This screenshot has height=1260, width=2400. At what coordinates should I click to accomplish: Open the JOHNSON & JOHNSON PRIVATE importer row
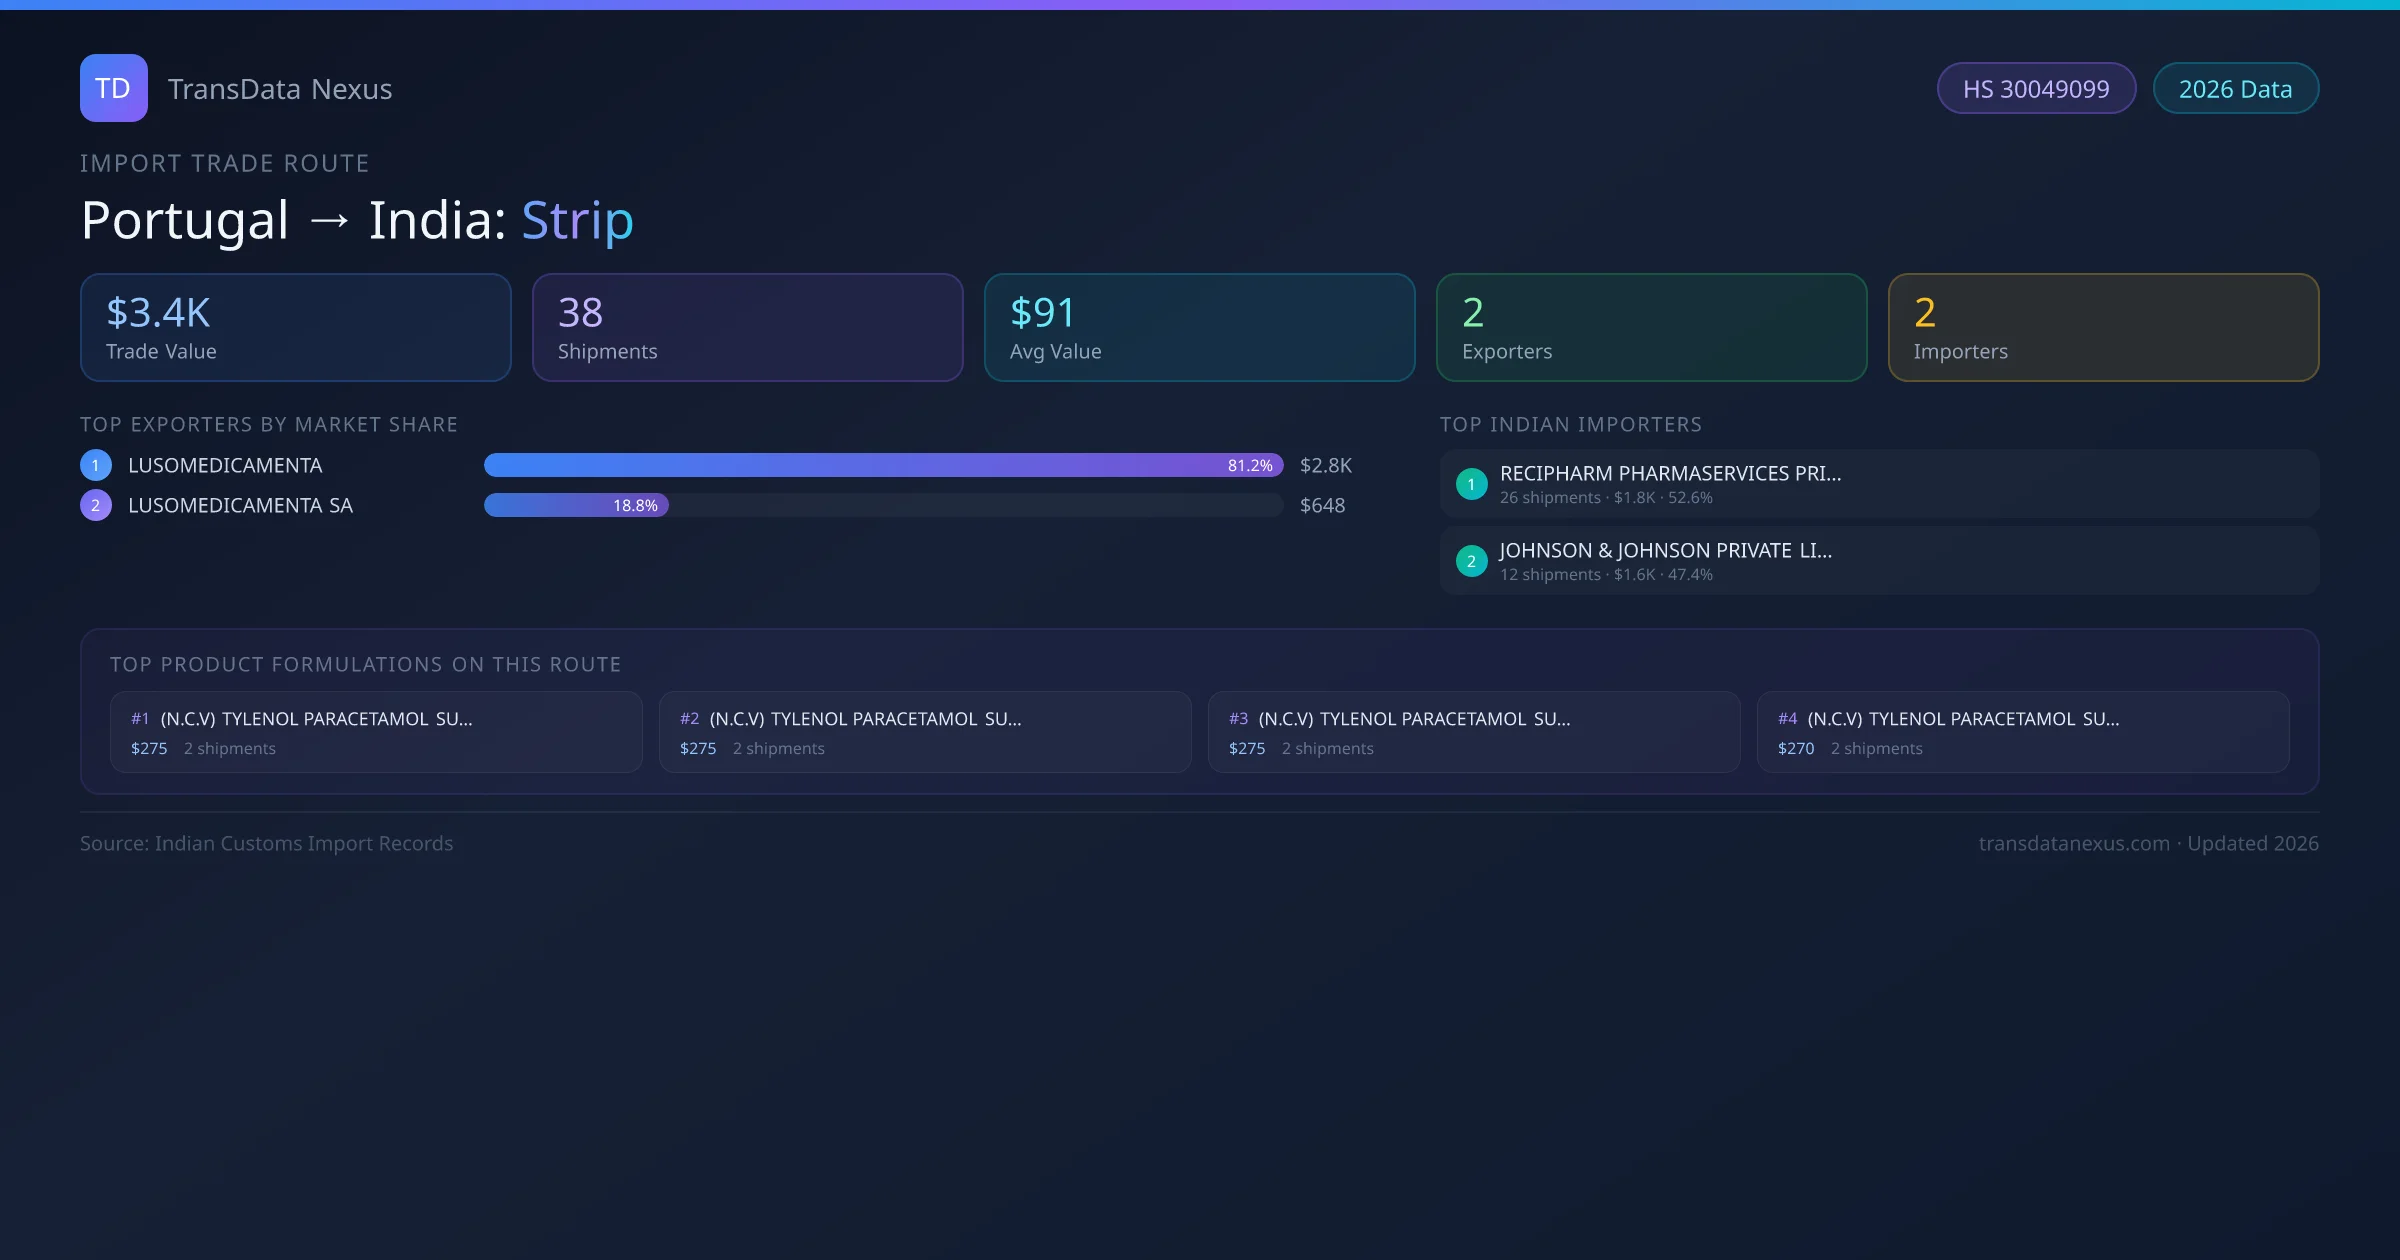(1879, 561)
